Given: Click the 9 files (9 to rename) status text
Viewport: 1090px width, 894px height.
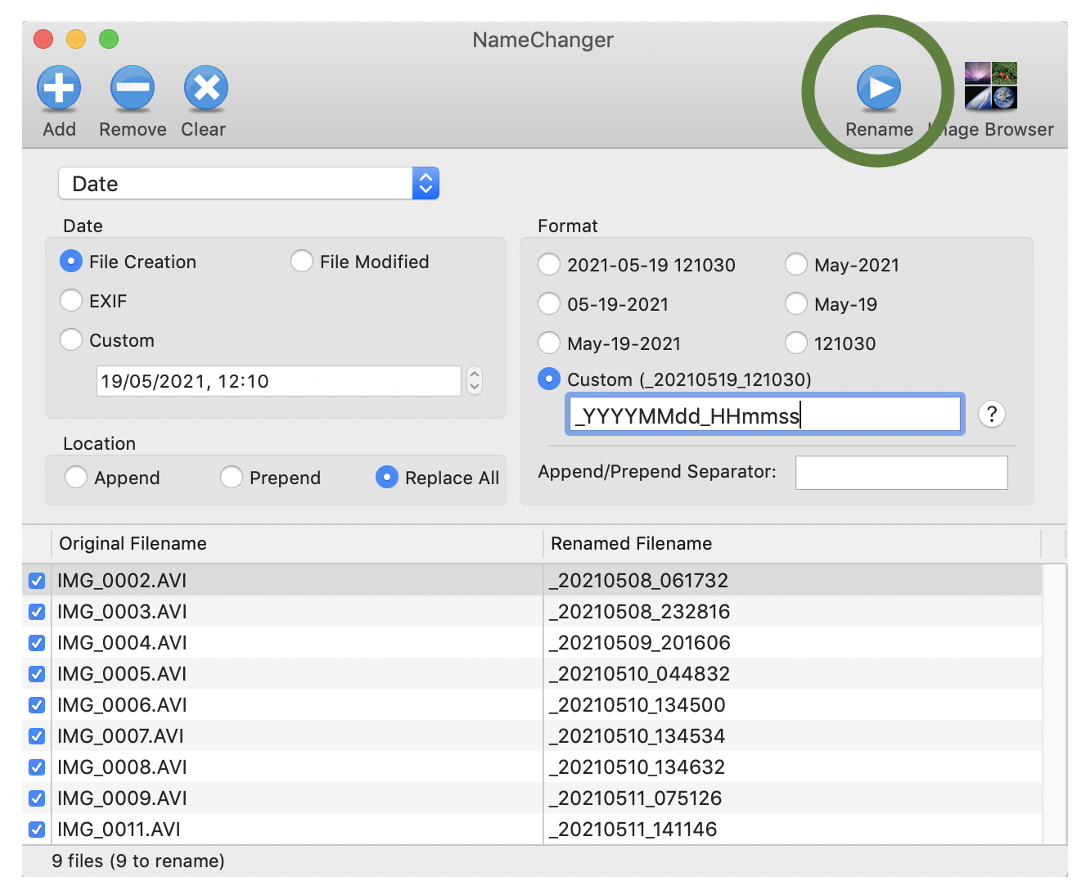Looking at the screenshot, I should pyautogui.click(x=138, y=861).
